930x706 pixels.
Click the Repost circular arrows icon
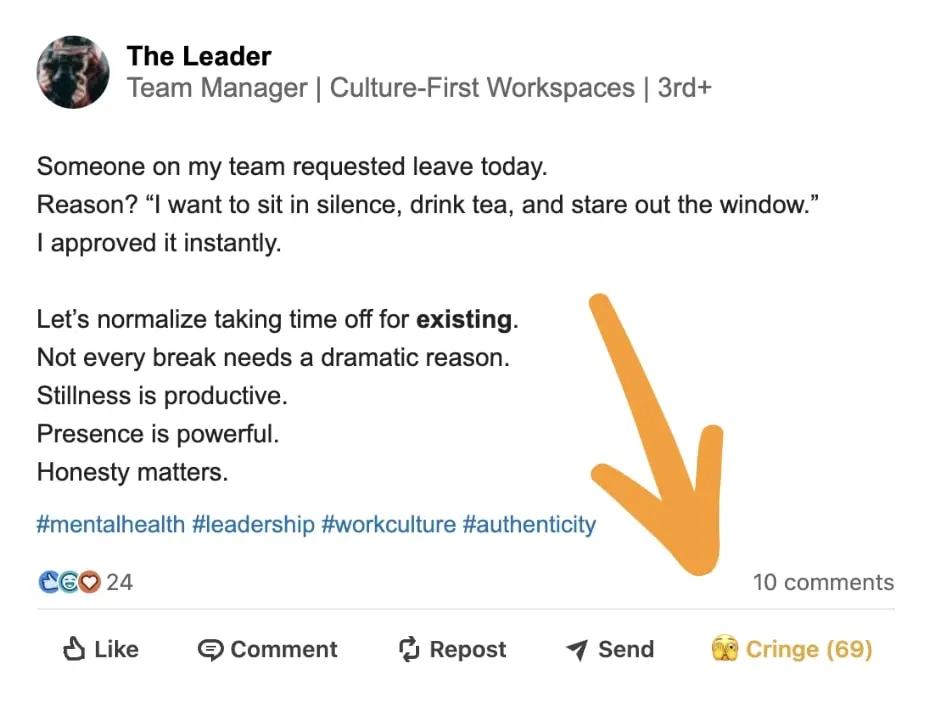point(409,649)
